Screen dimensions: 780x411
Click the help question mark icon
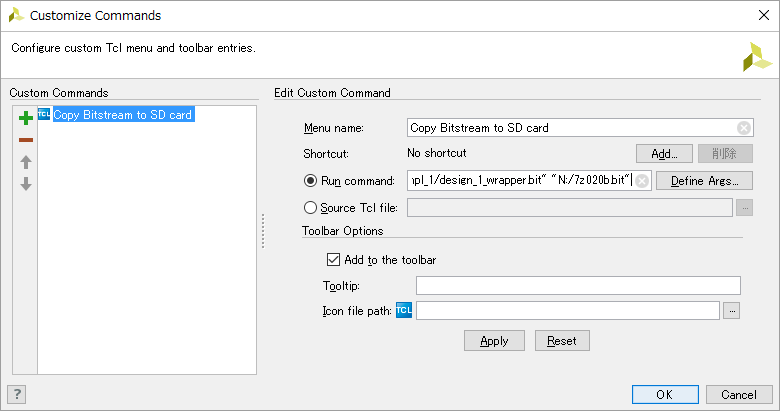[16, 394]
